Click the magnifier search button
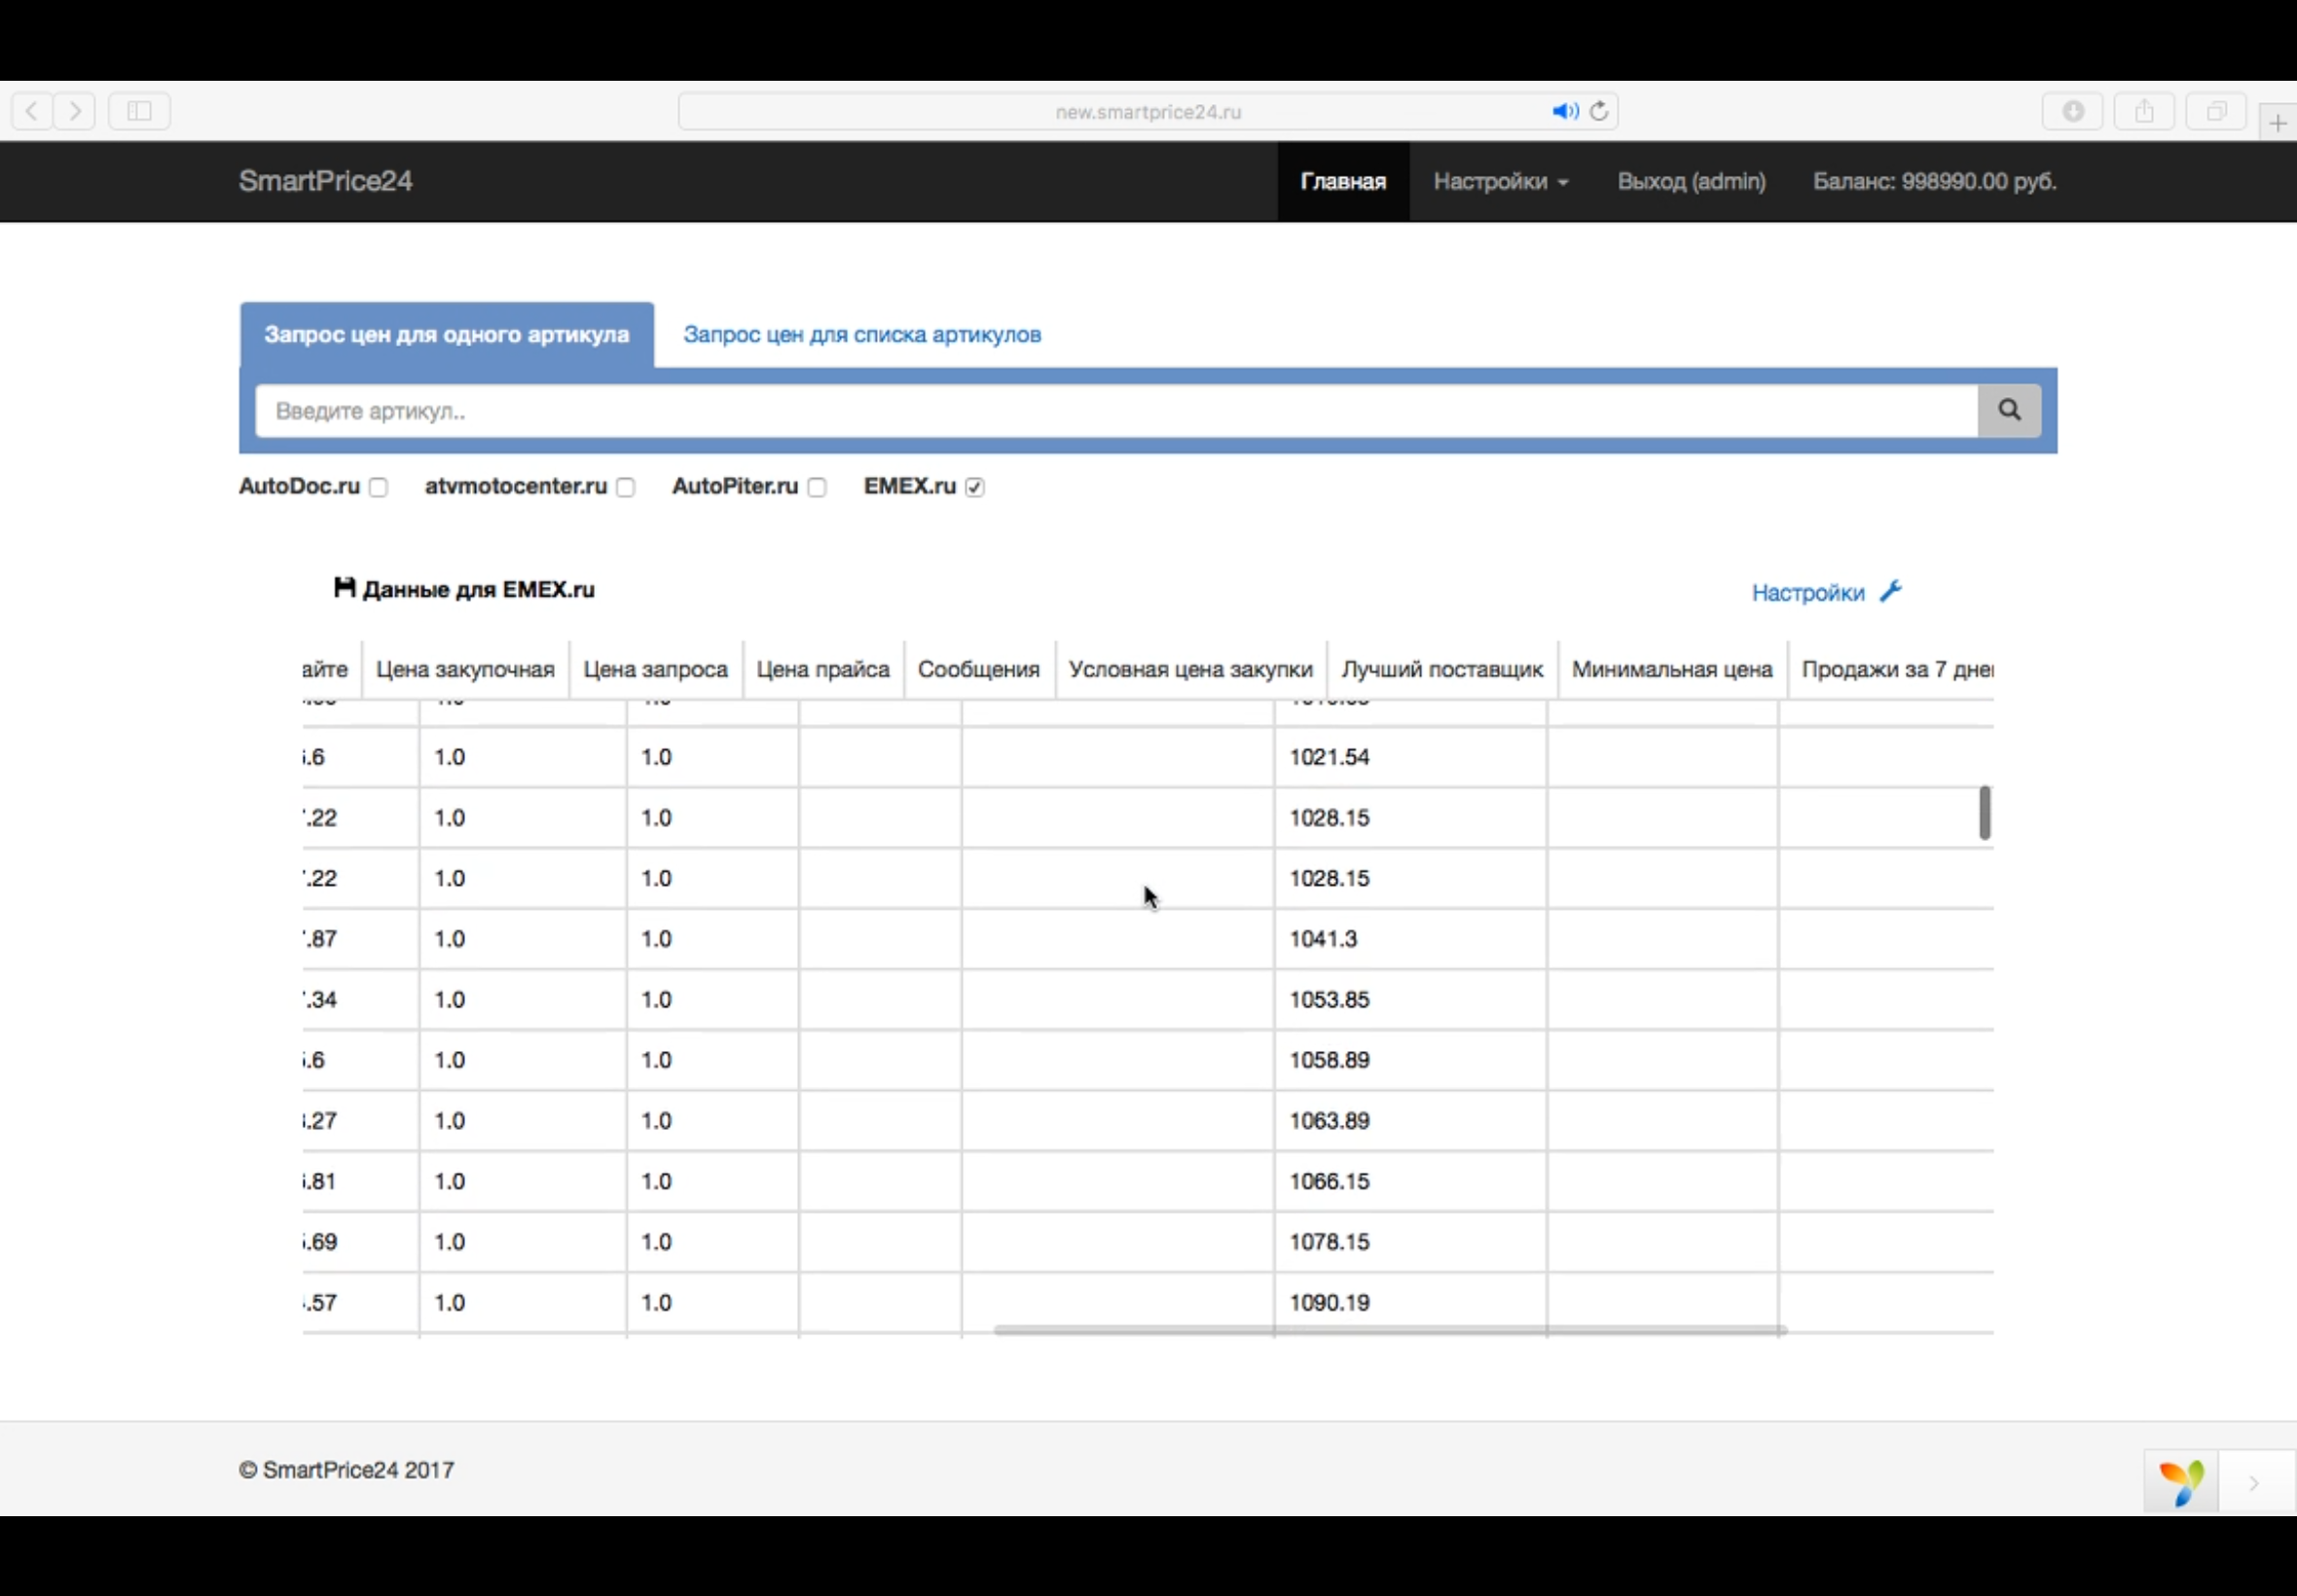Viewport: 2297px width, 1596px height. [x=2008, y=410]
